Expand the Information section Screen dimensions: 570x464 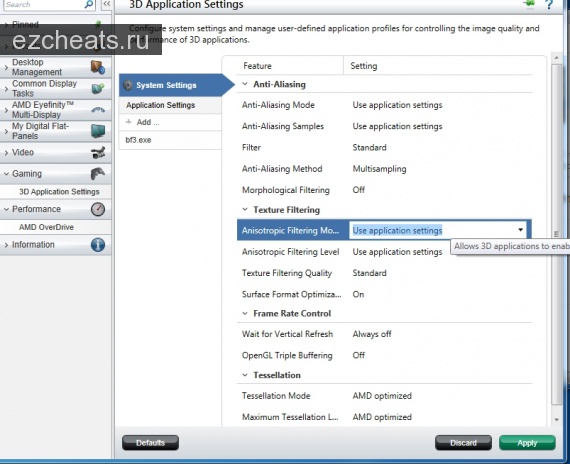tap(6, 245)
